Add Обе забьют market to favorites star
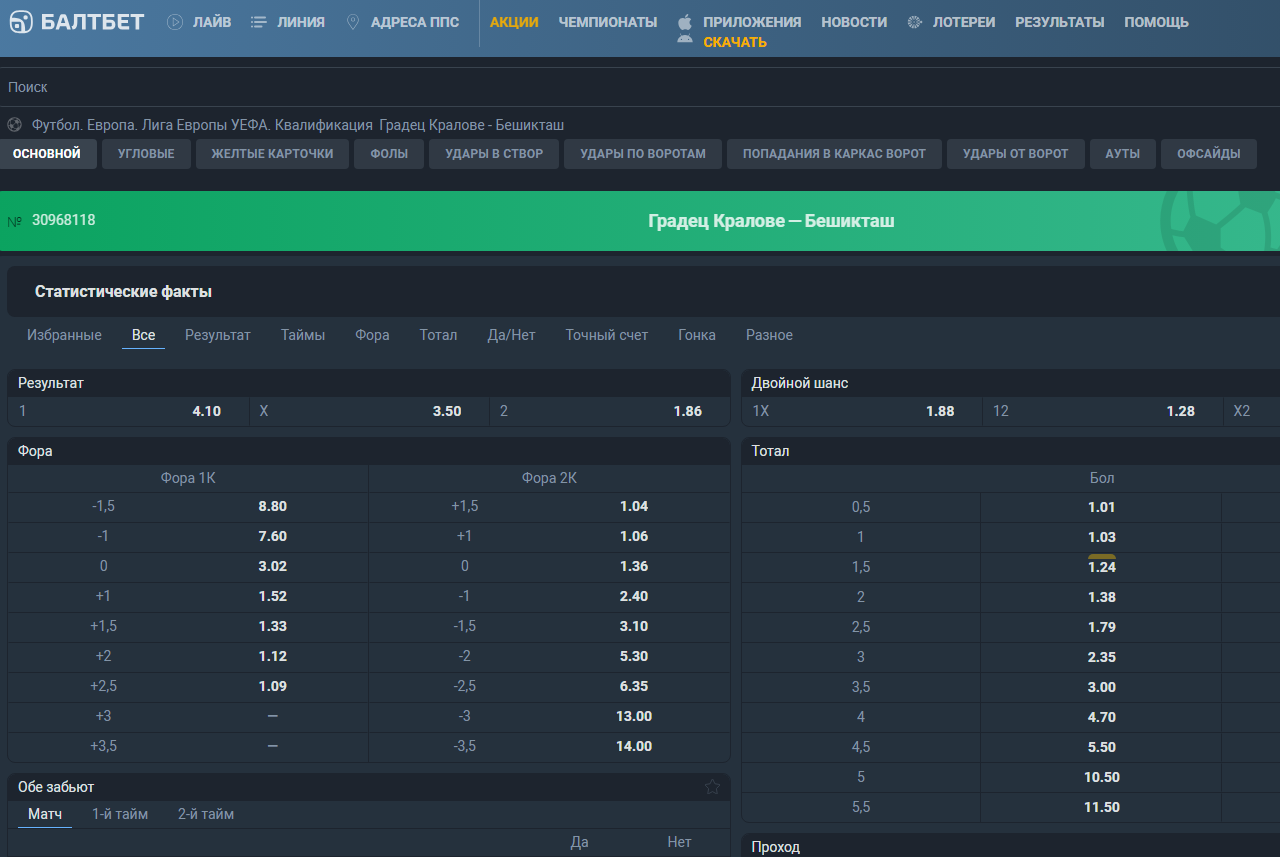 pyautogui.click(x=712, y=787)
